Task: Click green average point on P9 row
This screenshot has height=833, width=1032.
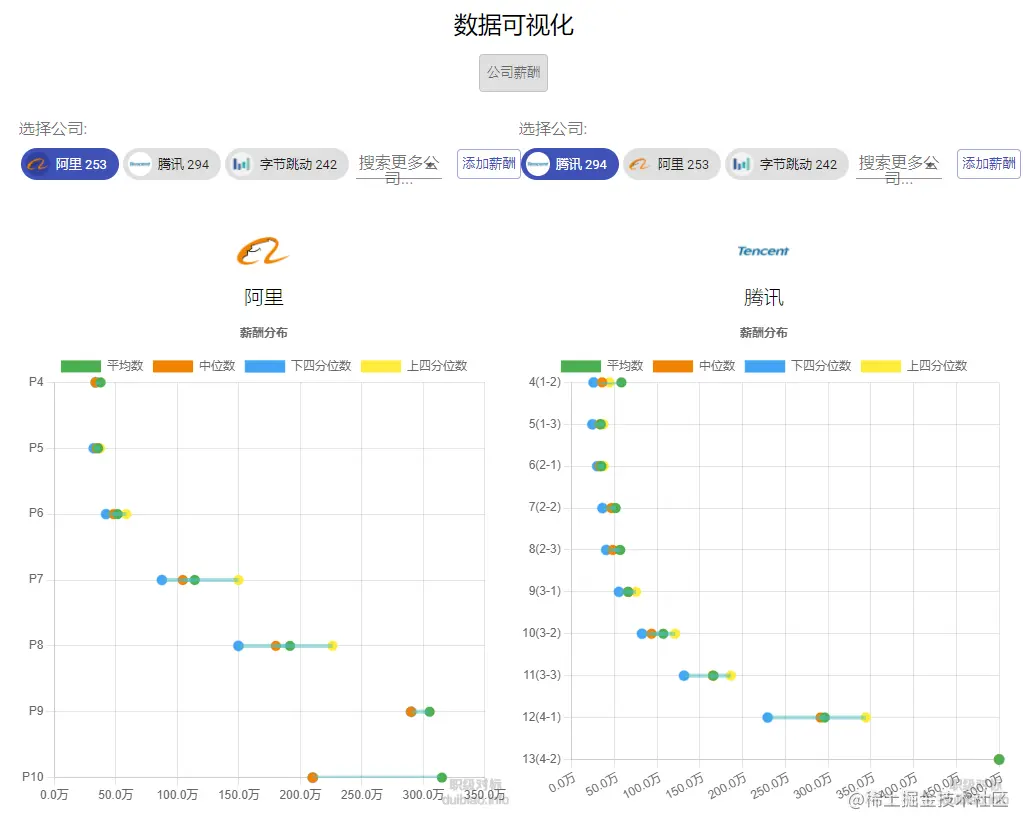Action: click(429, 711)
